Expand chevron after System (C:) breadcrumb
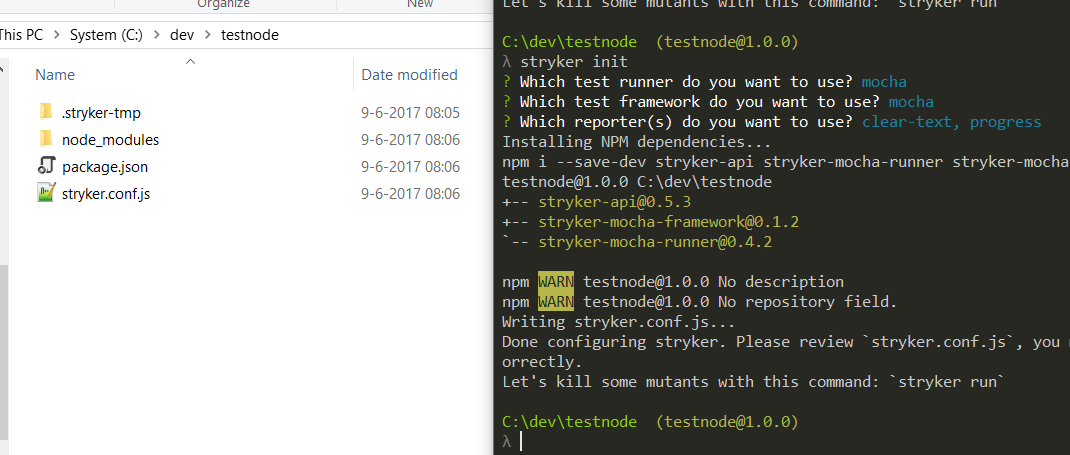This screenshot has height=455, width=1070. tap(156, 35)
